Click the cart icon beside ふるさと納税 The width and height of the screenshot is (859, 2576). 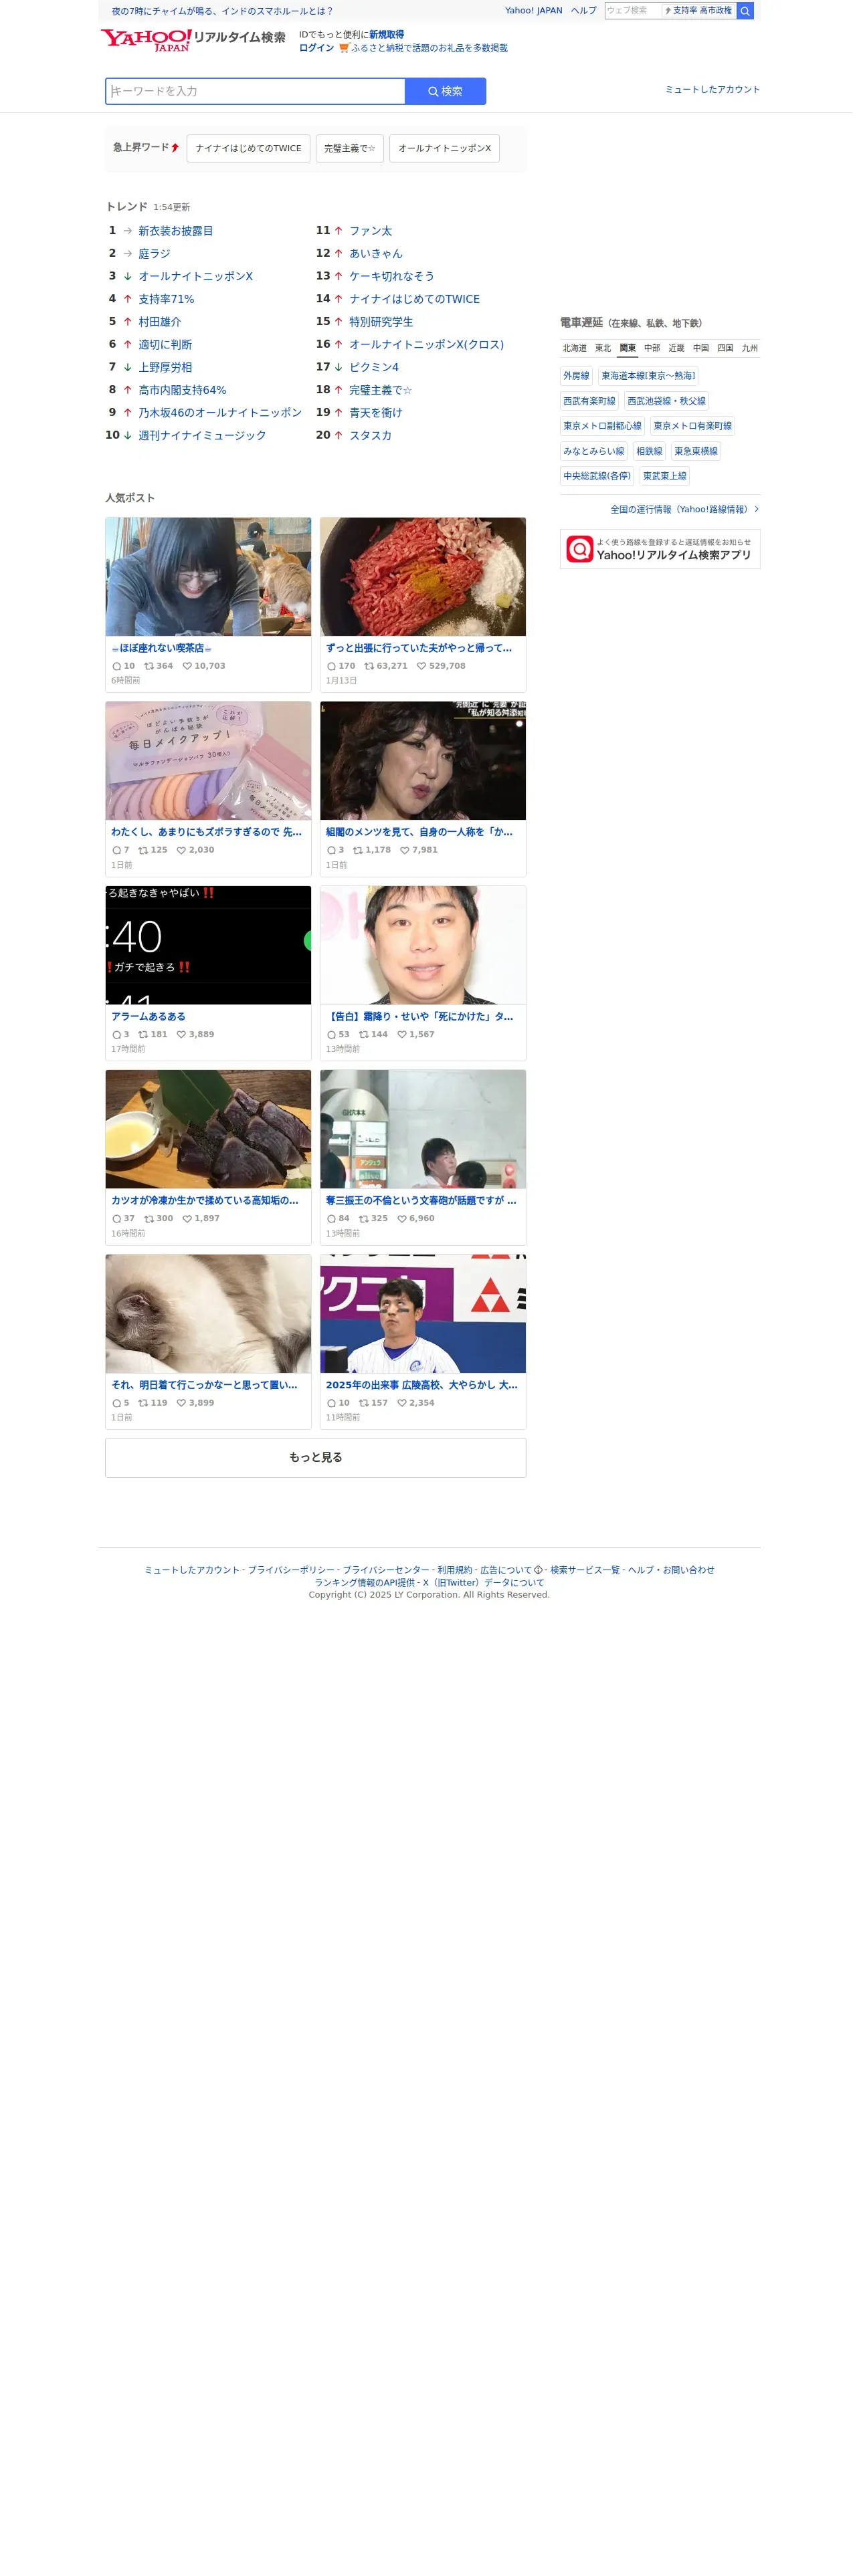[346, 48]
